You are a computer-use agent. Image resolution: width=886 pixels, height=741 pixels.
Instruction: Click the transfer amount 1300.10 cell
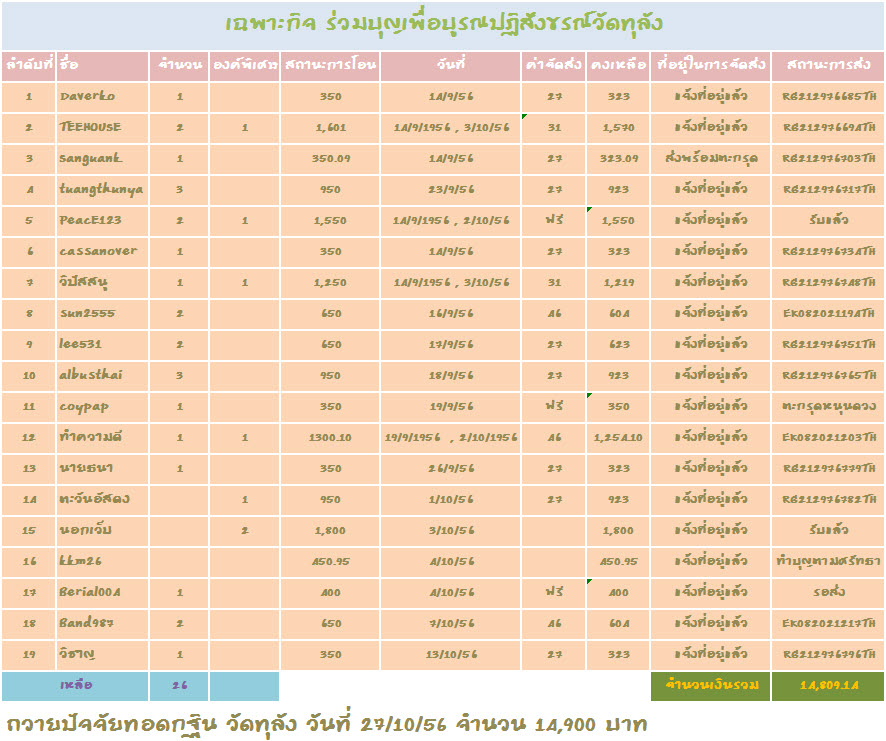click(329, 438)
